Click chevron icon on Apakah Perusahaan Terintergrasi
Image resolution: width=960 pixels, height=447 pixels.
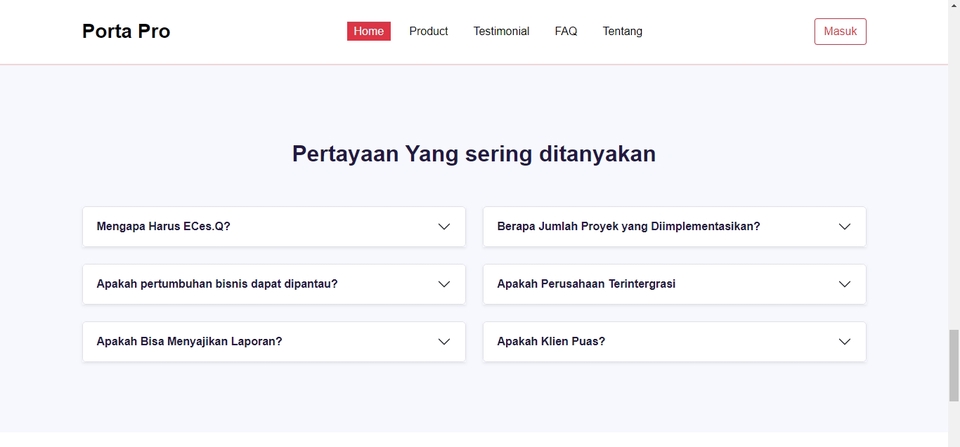click(844, 284)
